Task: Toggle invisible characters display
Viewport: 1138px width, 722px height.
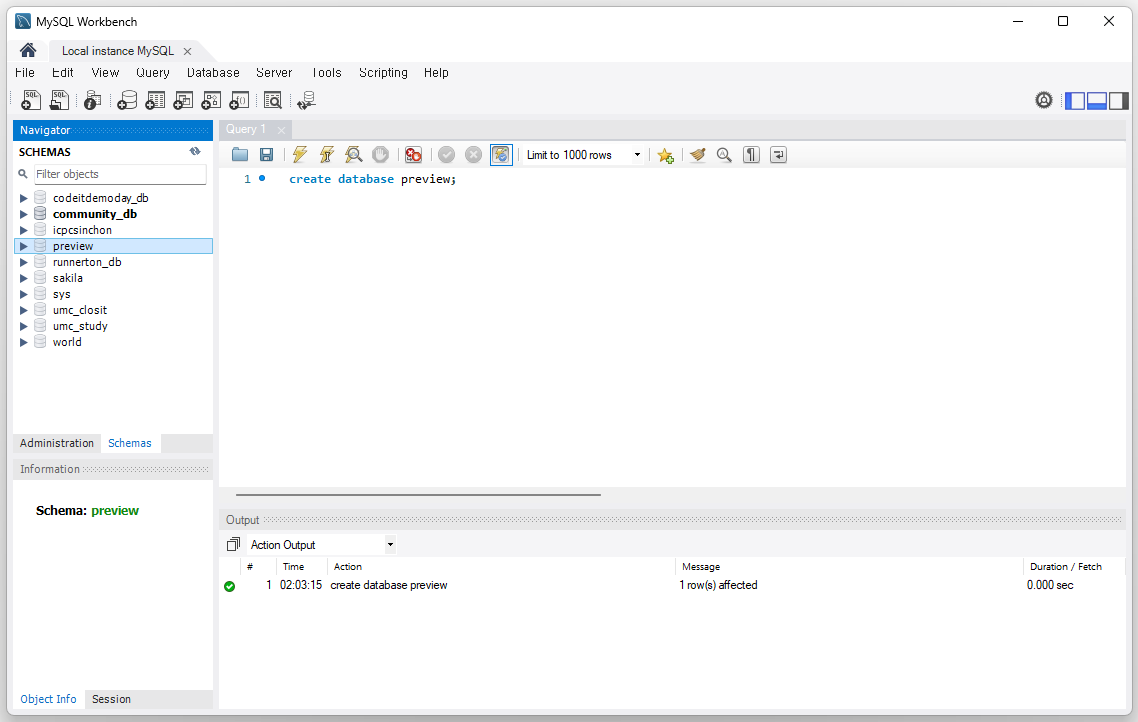Action: (x=751, y=155)
